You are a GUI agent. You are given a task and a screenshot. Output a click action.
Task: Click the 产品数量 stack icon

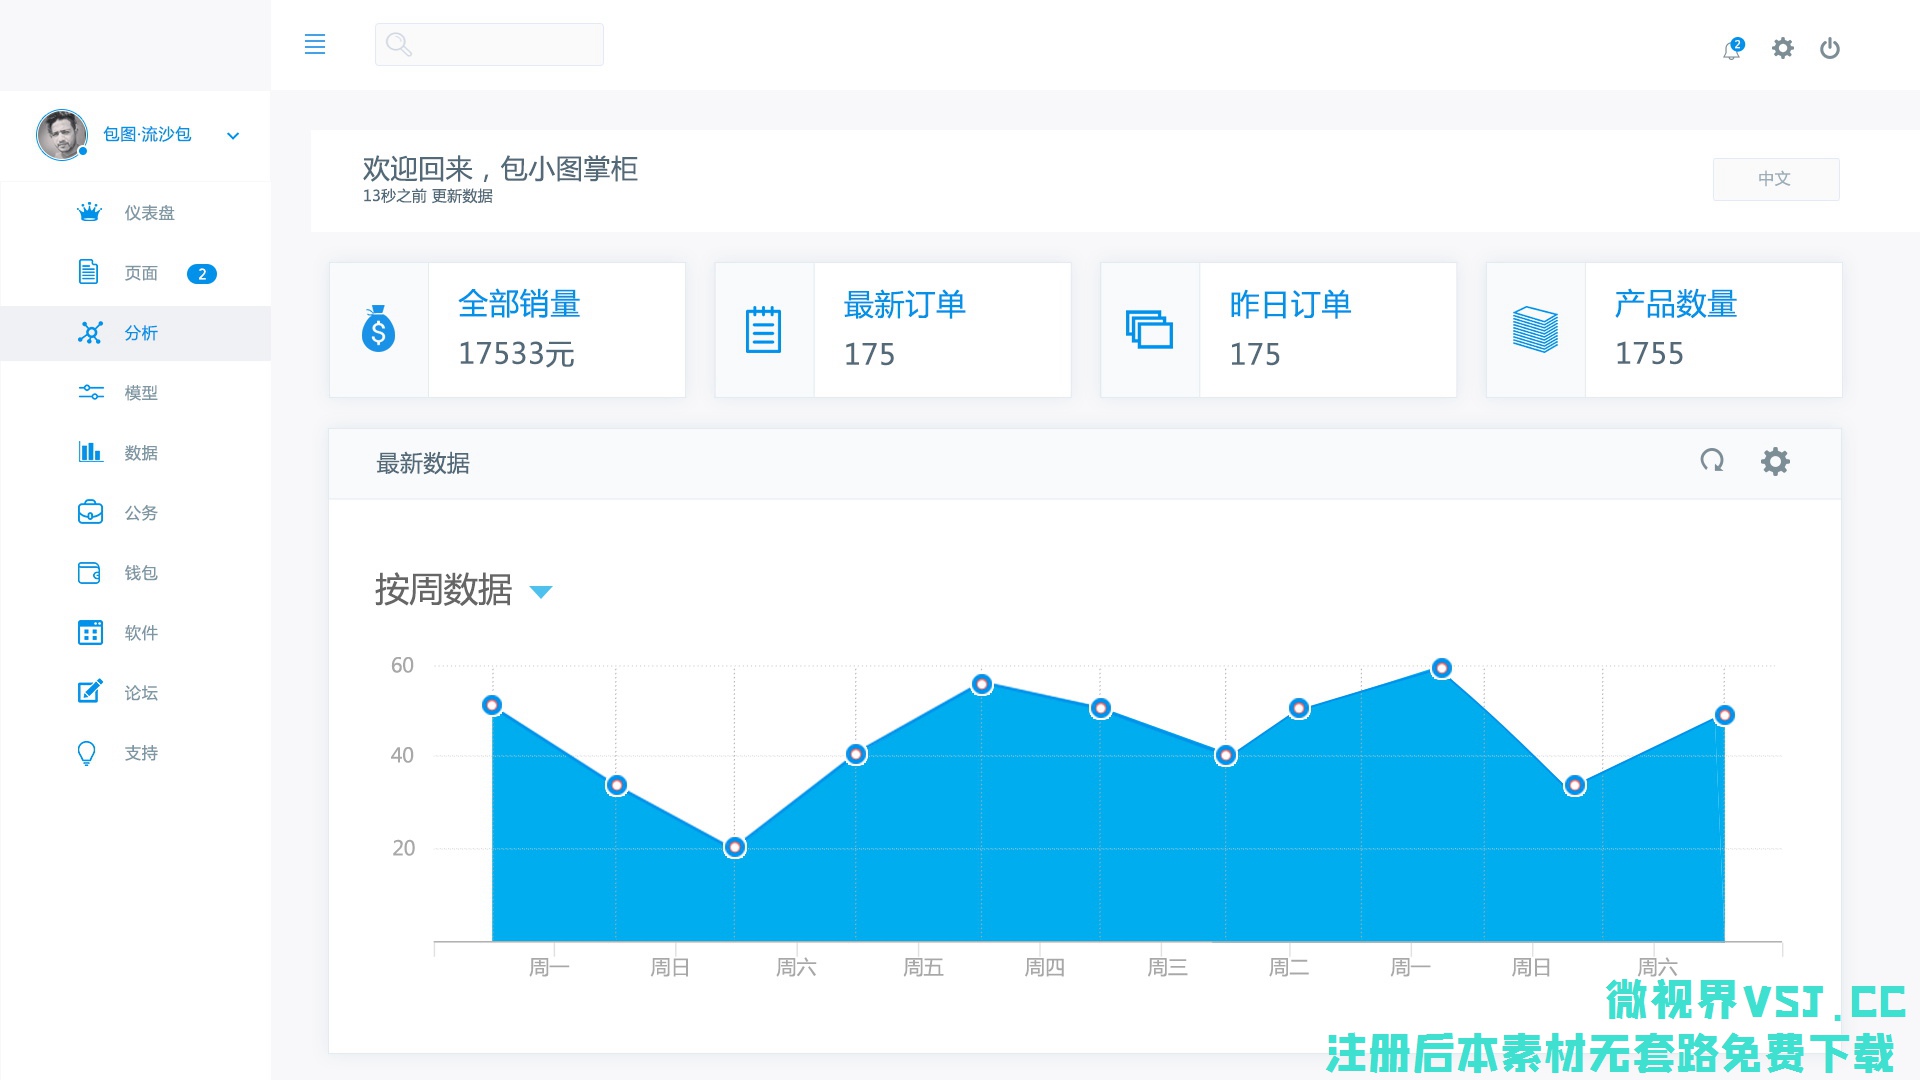pos(1535,330)
